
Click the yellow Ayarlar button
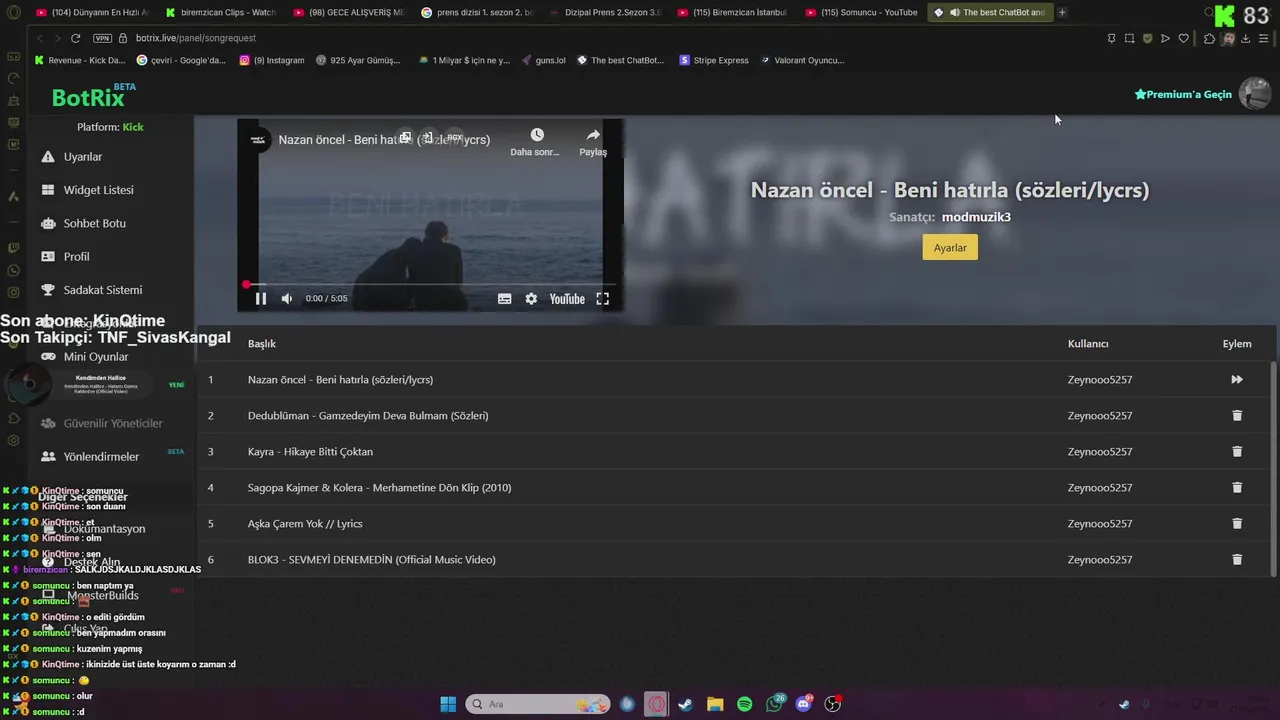point(950,247)
